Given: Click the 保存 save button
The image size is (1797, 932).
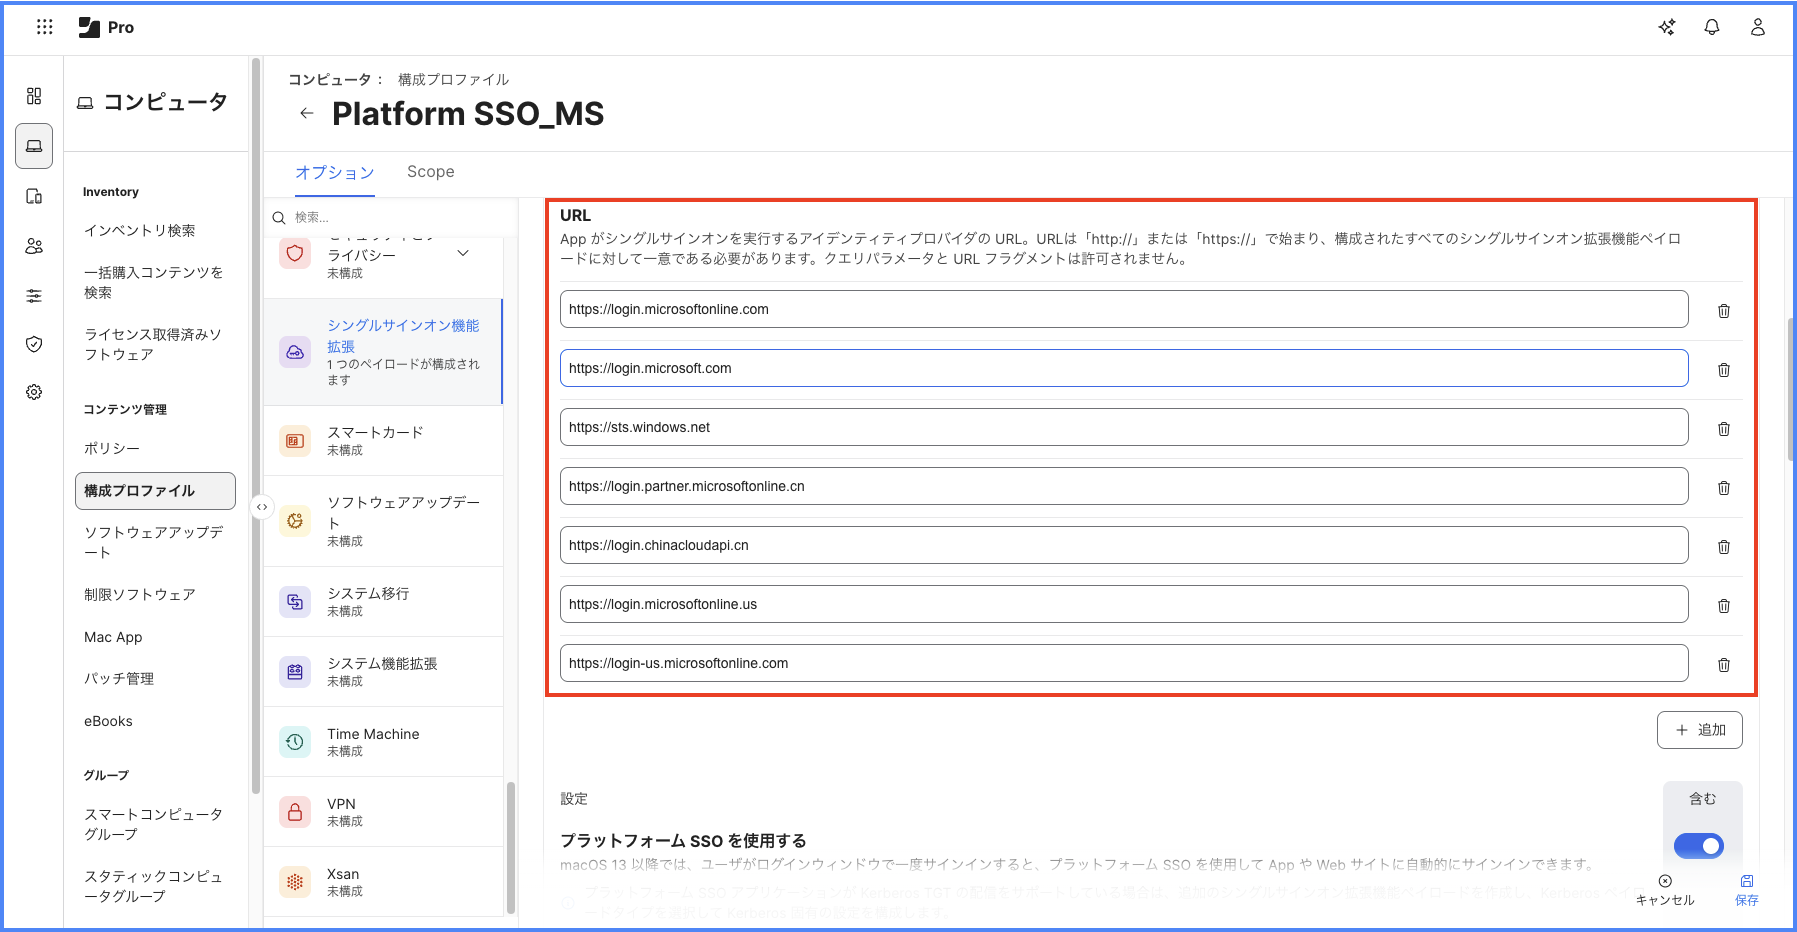Looking at the screenshot, I should (x=1747, y=890).
